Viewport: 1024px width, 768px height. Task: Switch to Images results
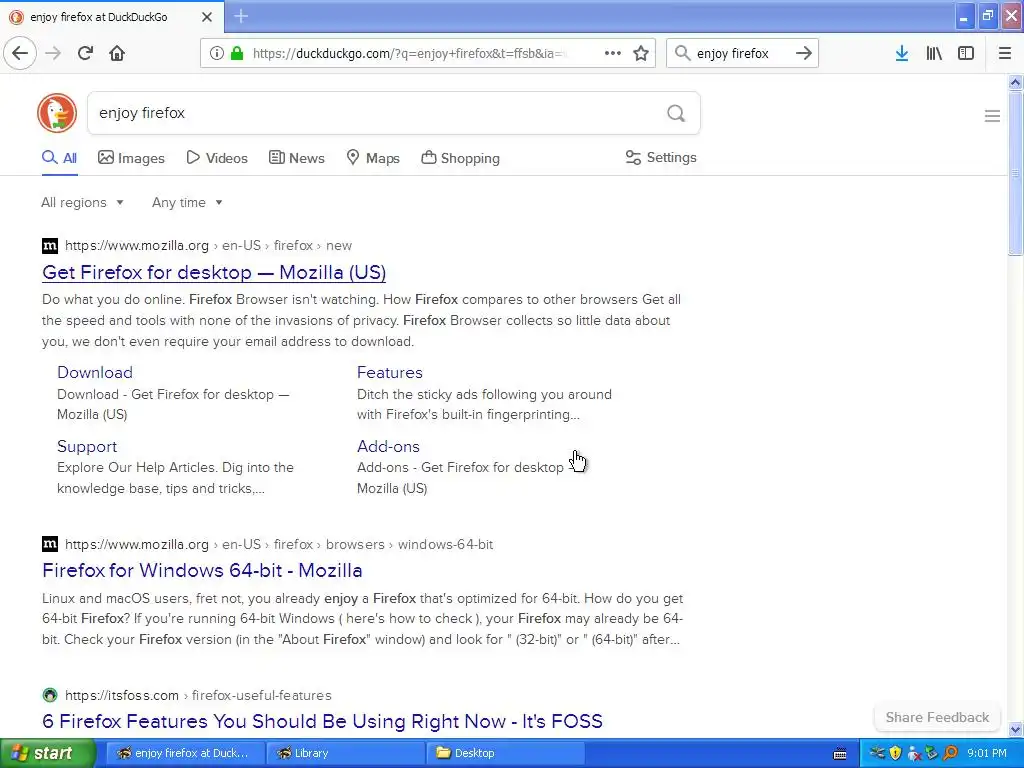point(131,158)
